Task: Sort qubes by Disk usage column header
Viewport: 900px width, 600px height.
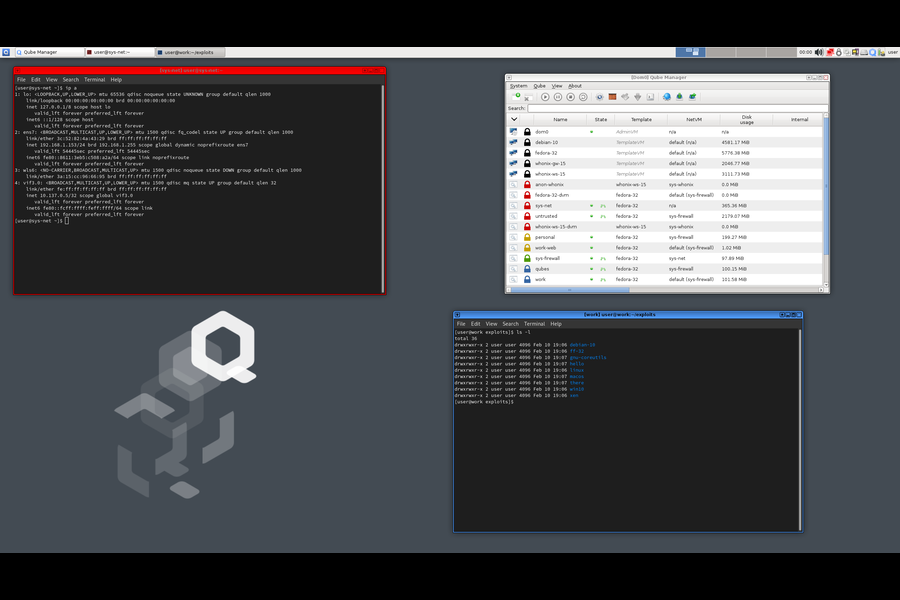Action: pos(746,119)
